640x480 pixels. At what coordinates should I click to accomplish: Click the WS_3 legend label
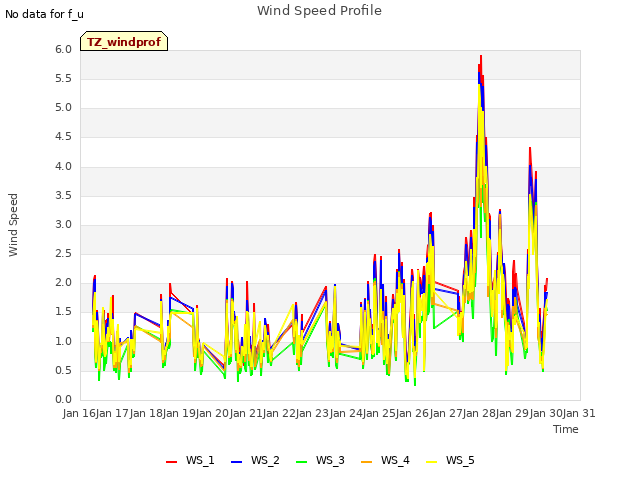pyautogui.click(x=330, y=460)
